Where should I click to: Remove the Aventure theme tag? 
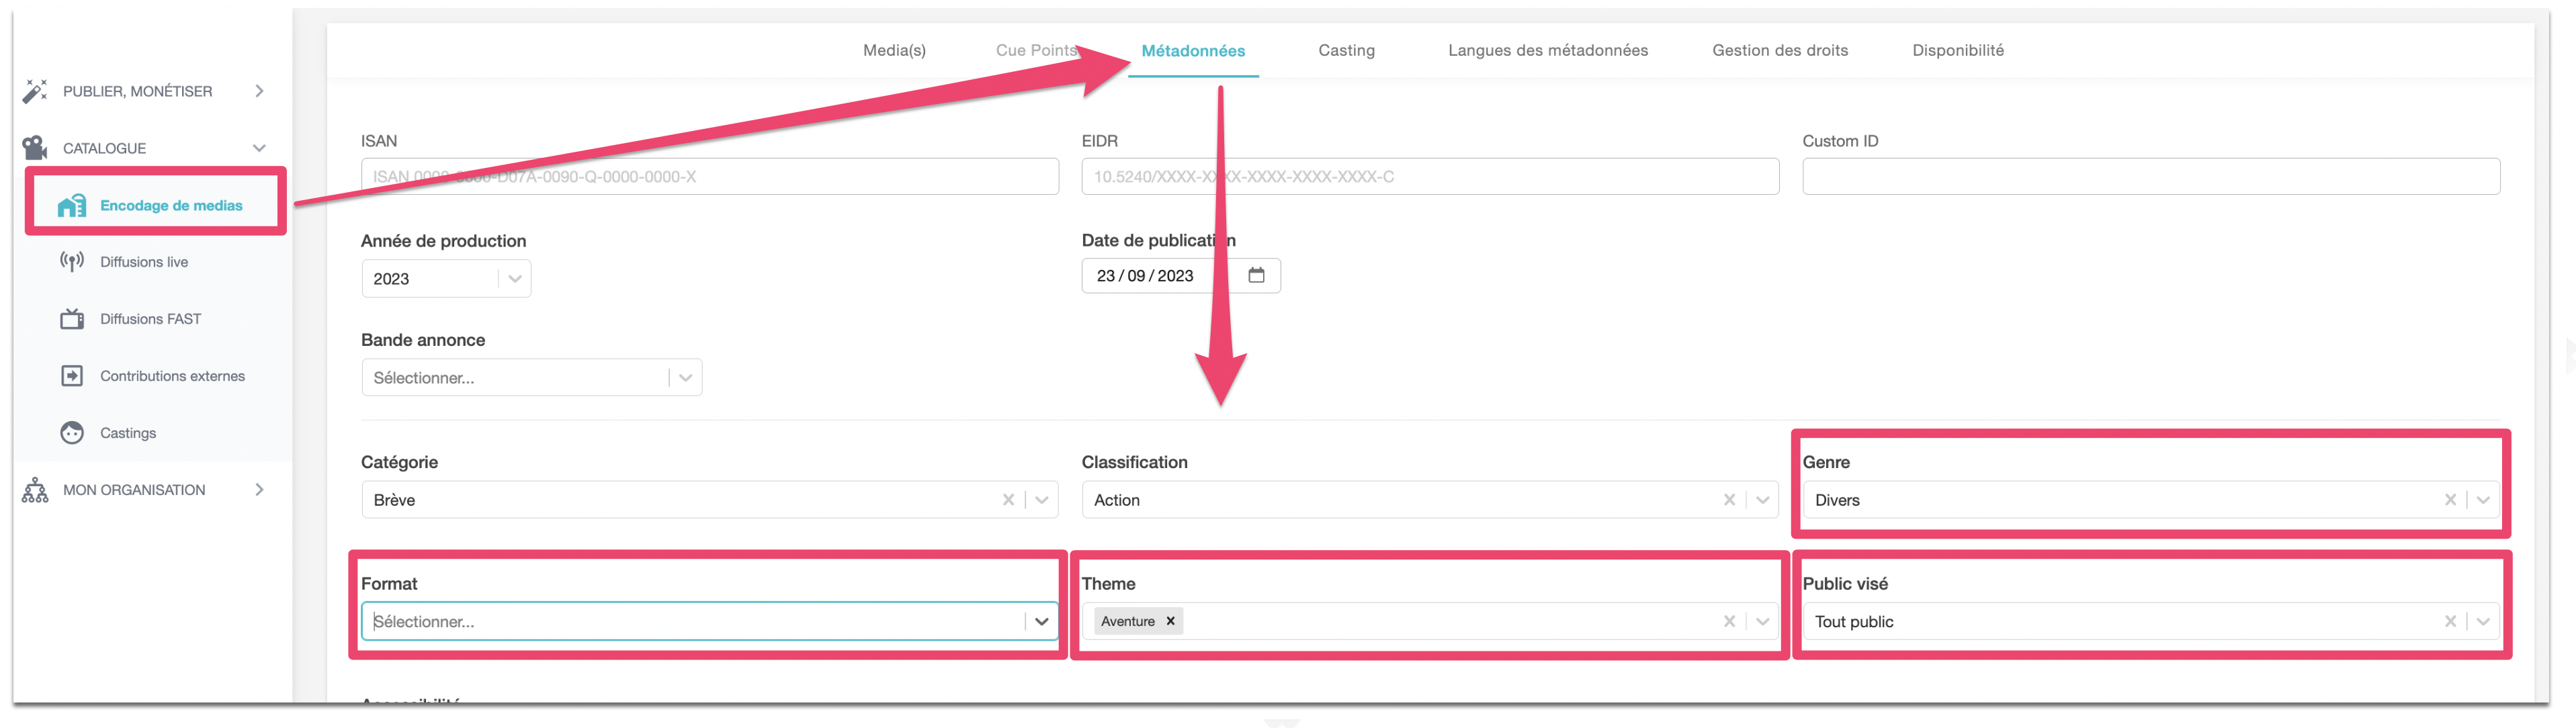click(1170, 621)
